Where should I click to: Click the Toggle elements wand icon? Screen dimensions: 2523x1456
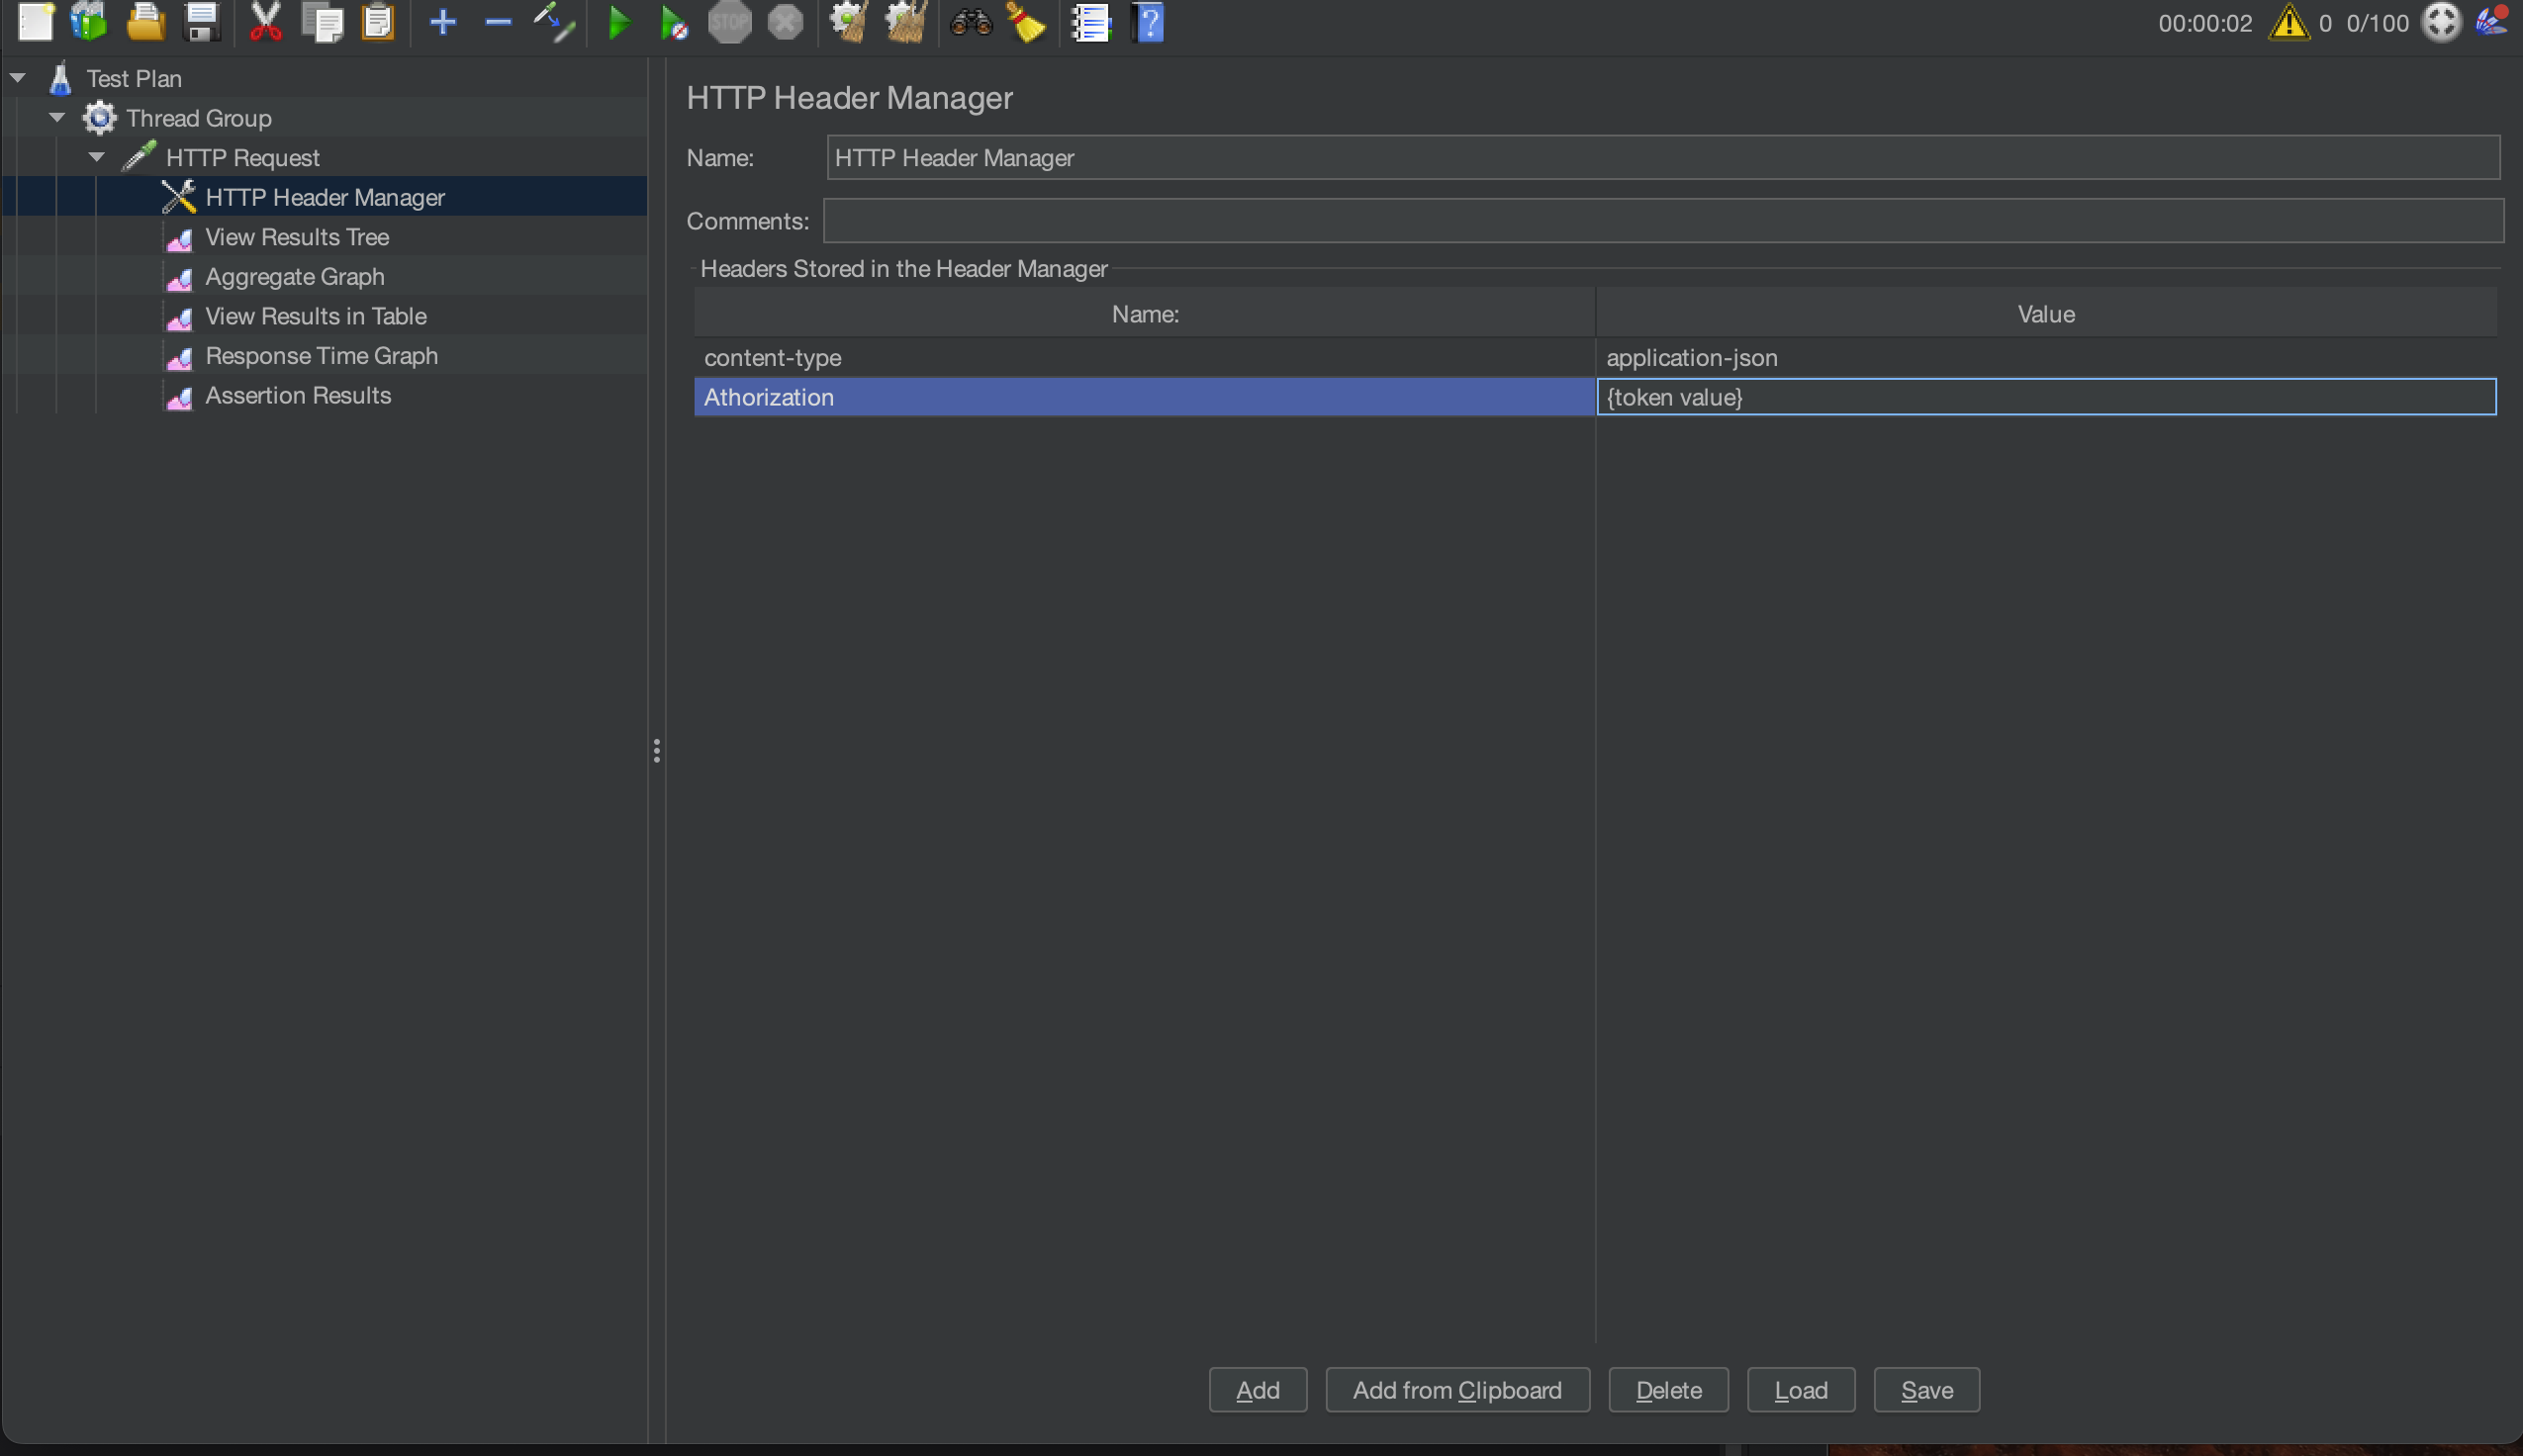(553, 22)
